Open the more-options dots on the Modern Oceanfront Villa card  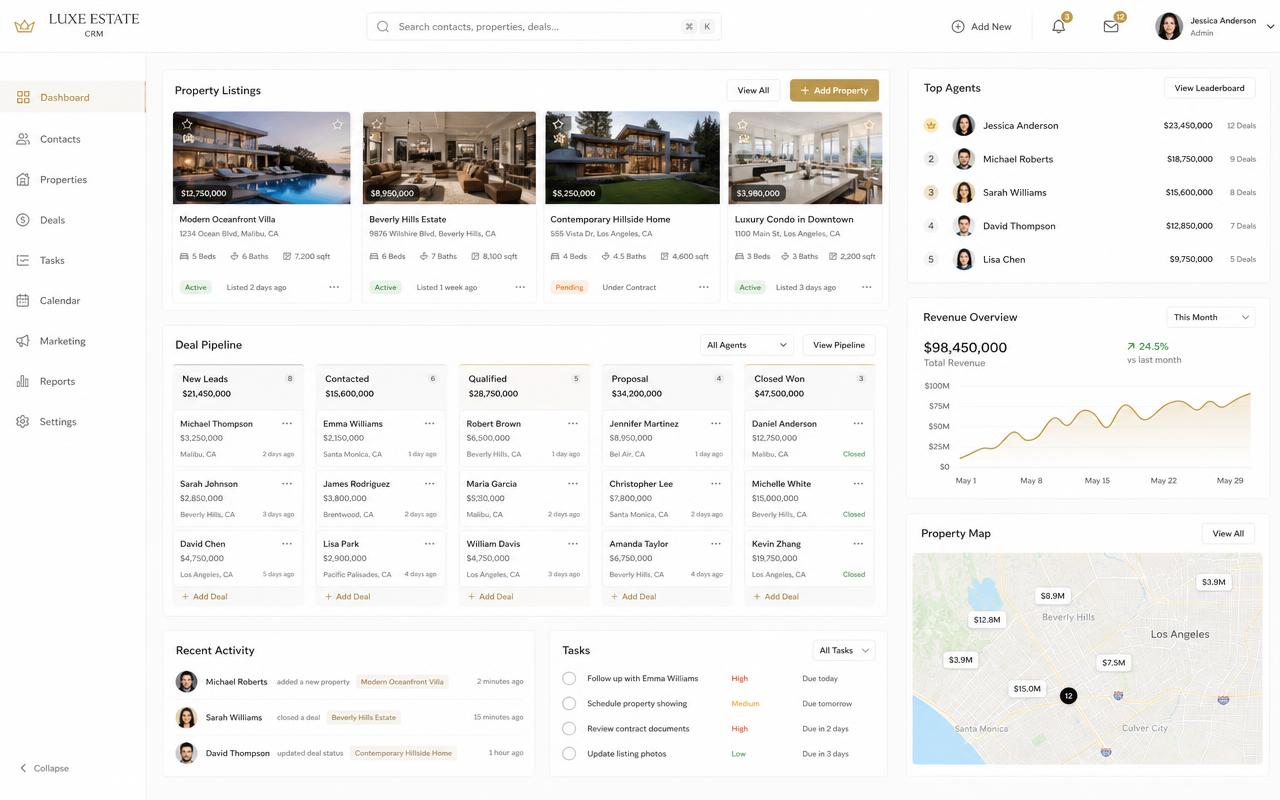pyautogui.click(x=334, y=287)
